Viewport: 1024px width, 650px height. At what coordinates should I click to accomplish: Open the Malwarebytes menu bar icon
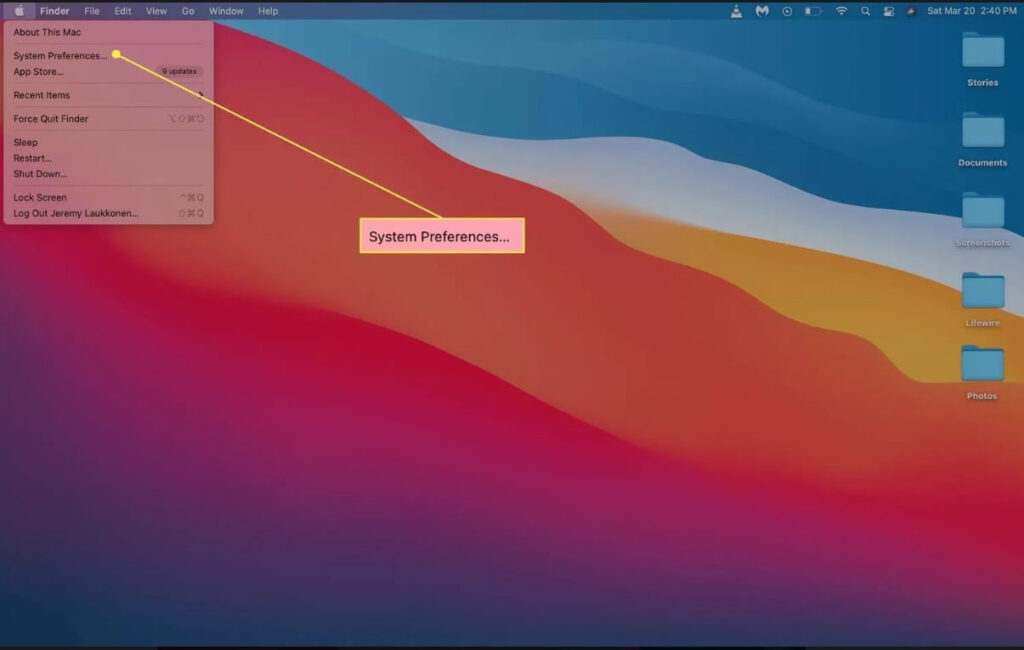[761, 11]
